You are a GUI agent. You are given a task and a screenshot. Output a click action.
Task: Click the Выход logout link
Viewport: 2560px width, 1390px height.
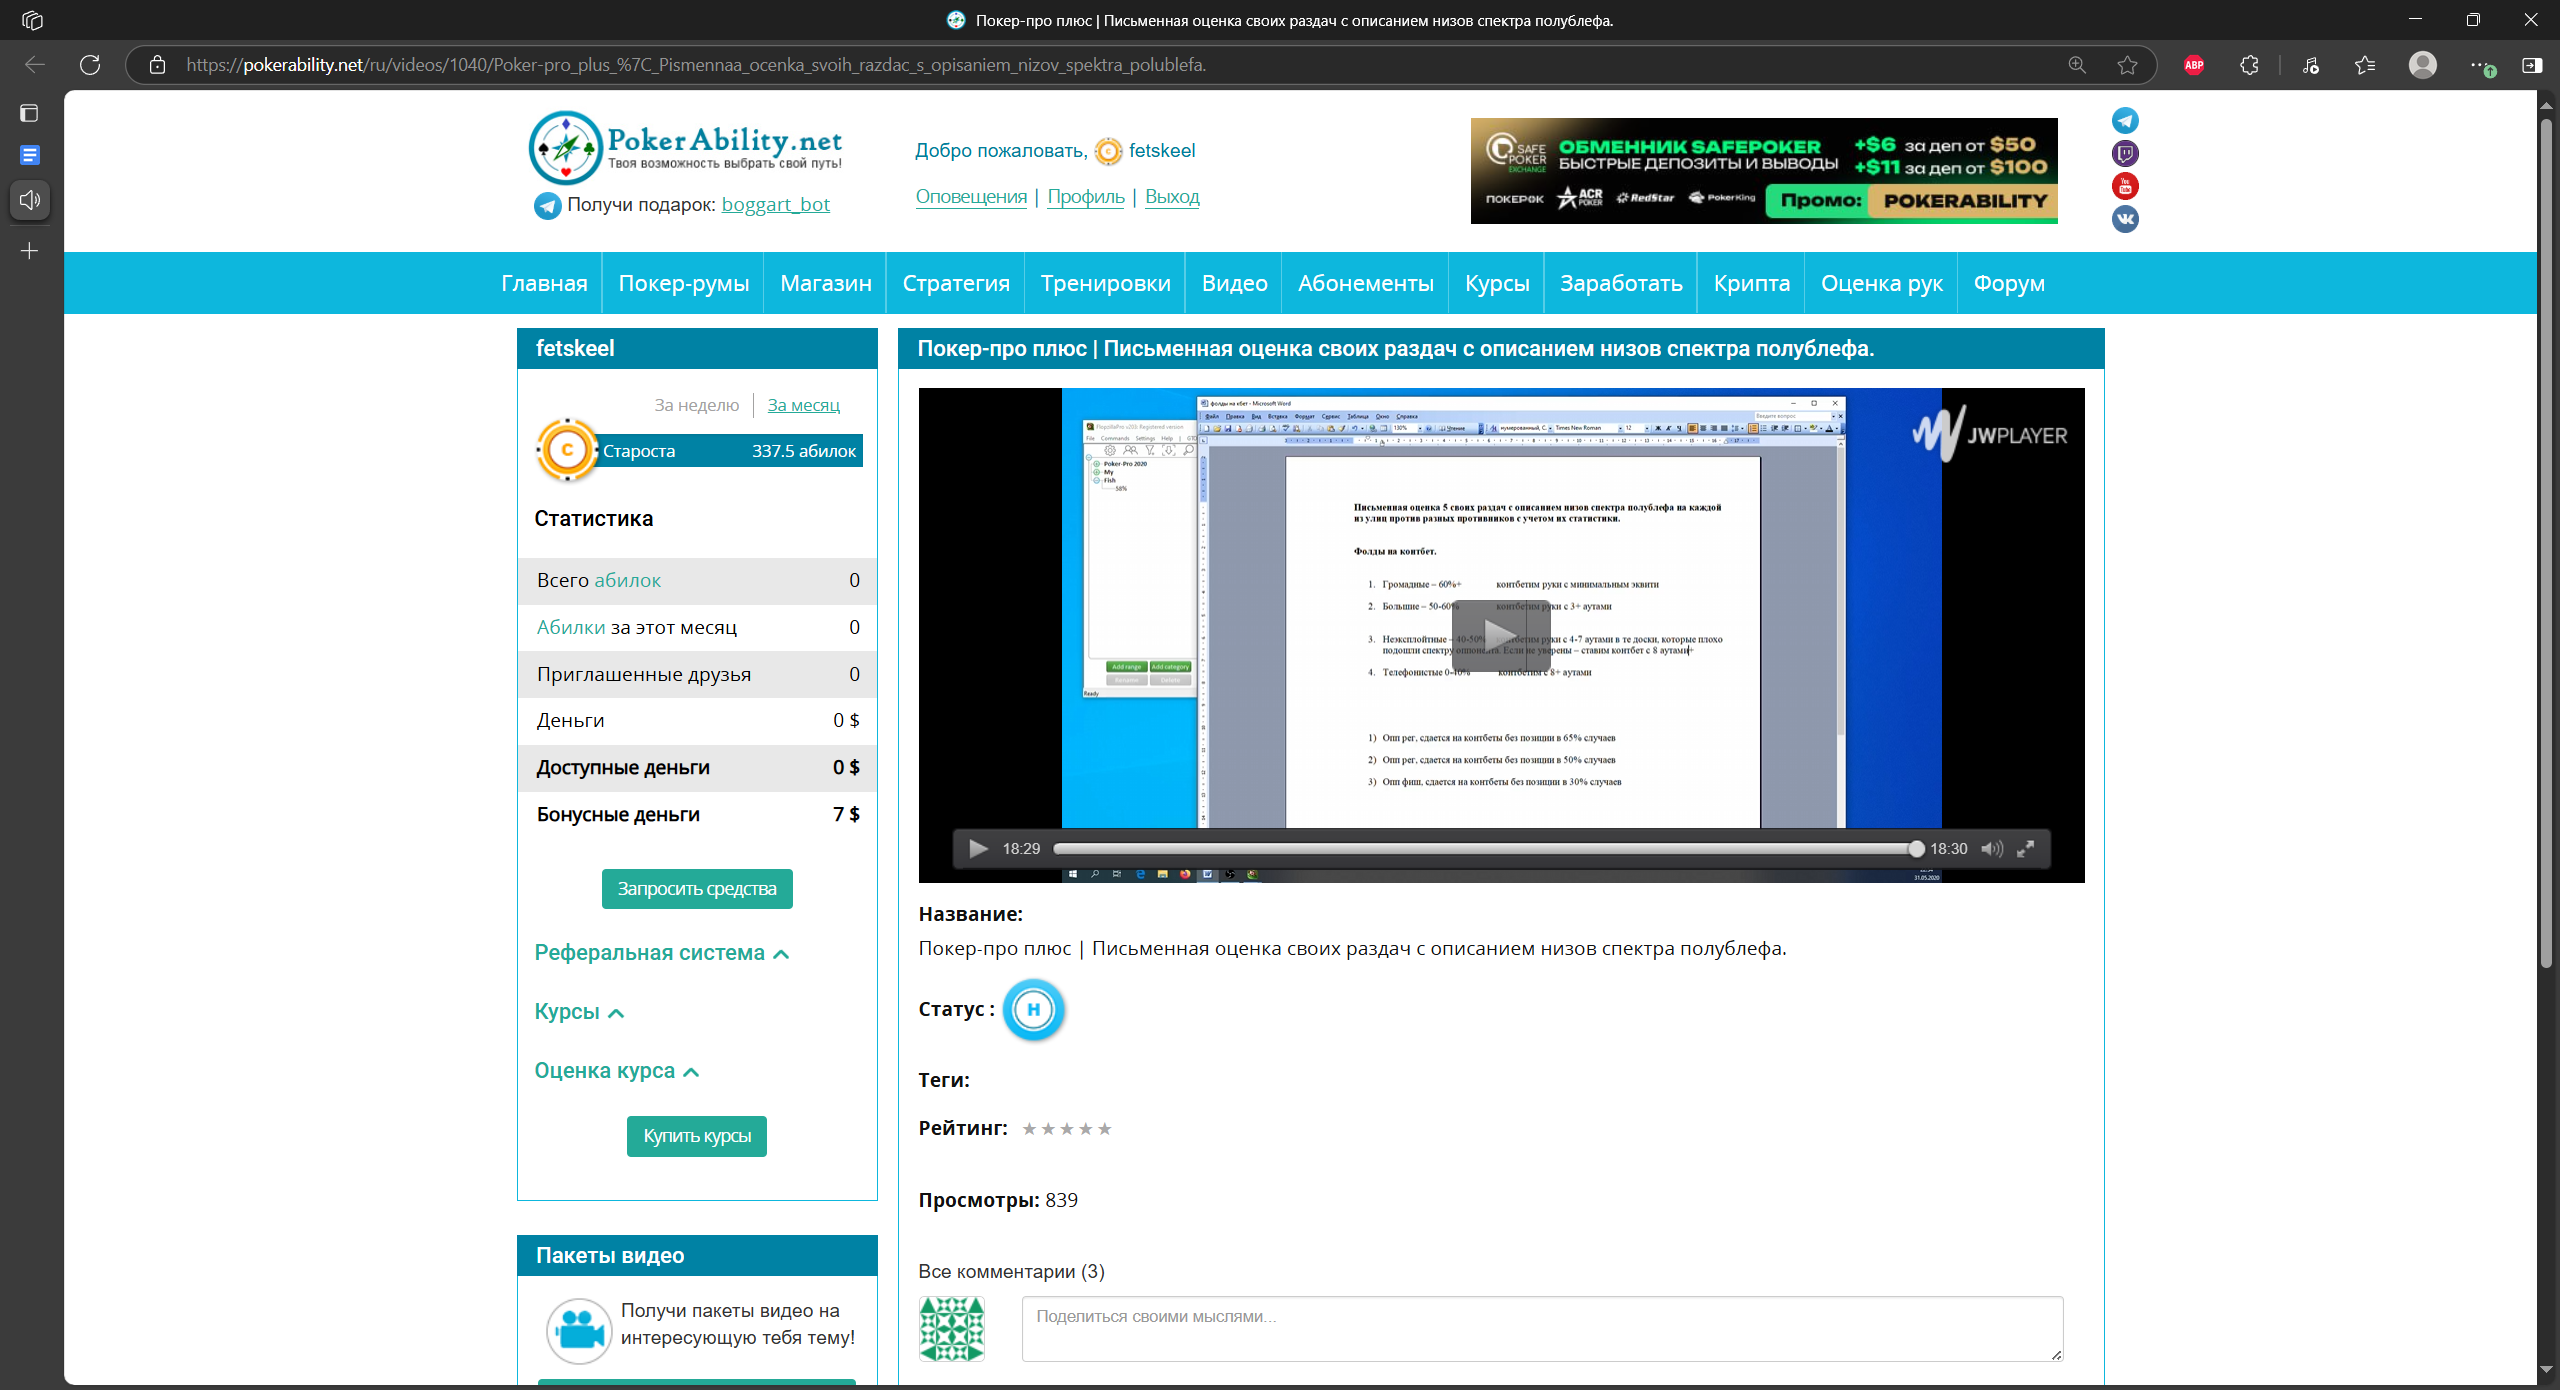(1172, 197)
